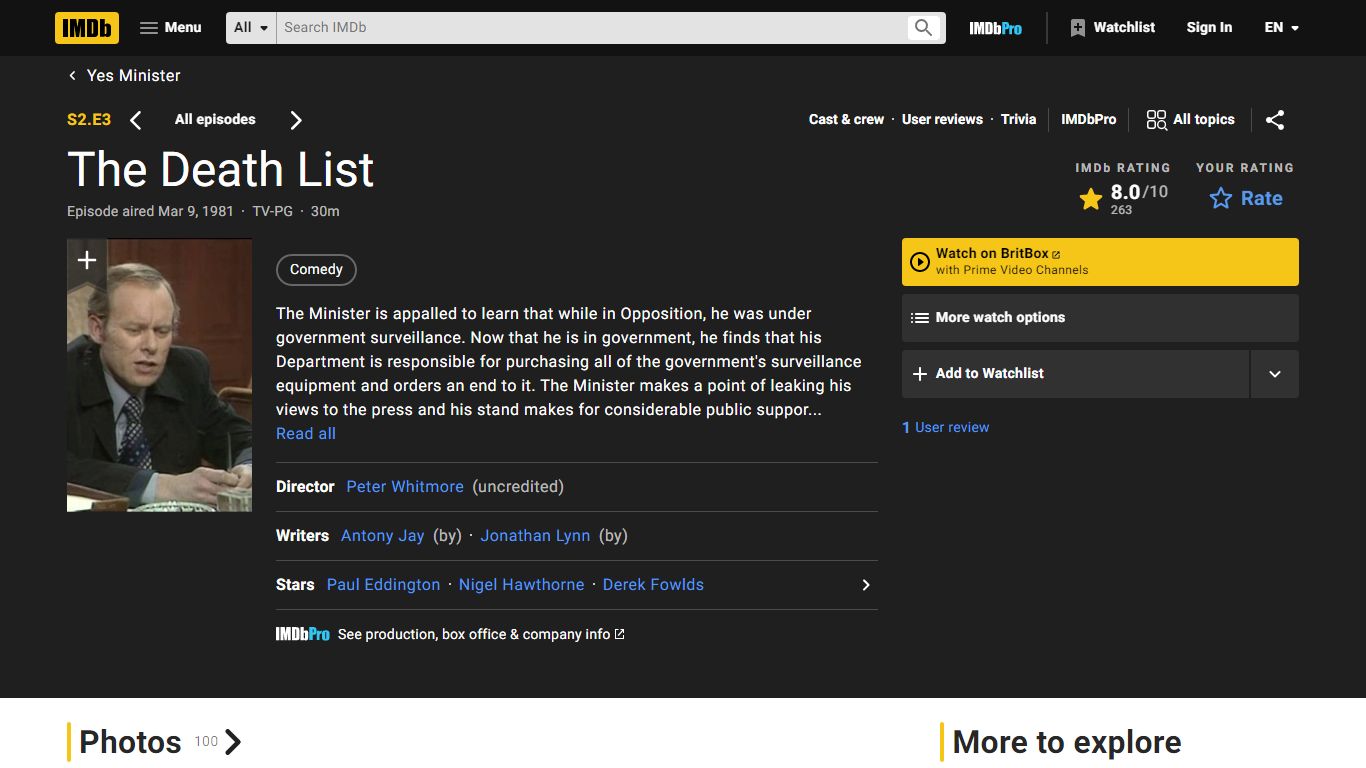The height and width of the screenshot is (768, 1366).
Task: Open User reviews section
Action: (942, 120)
